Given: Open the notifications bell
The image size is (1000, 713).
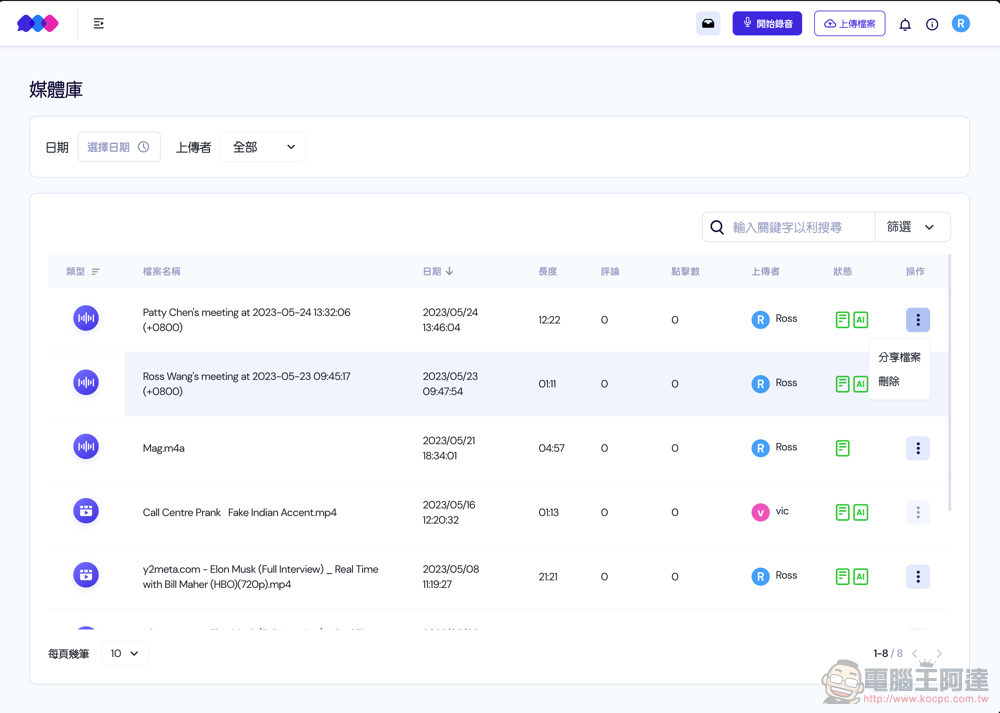Looking at the screenshot, I should (905, 24).
